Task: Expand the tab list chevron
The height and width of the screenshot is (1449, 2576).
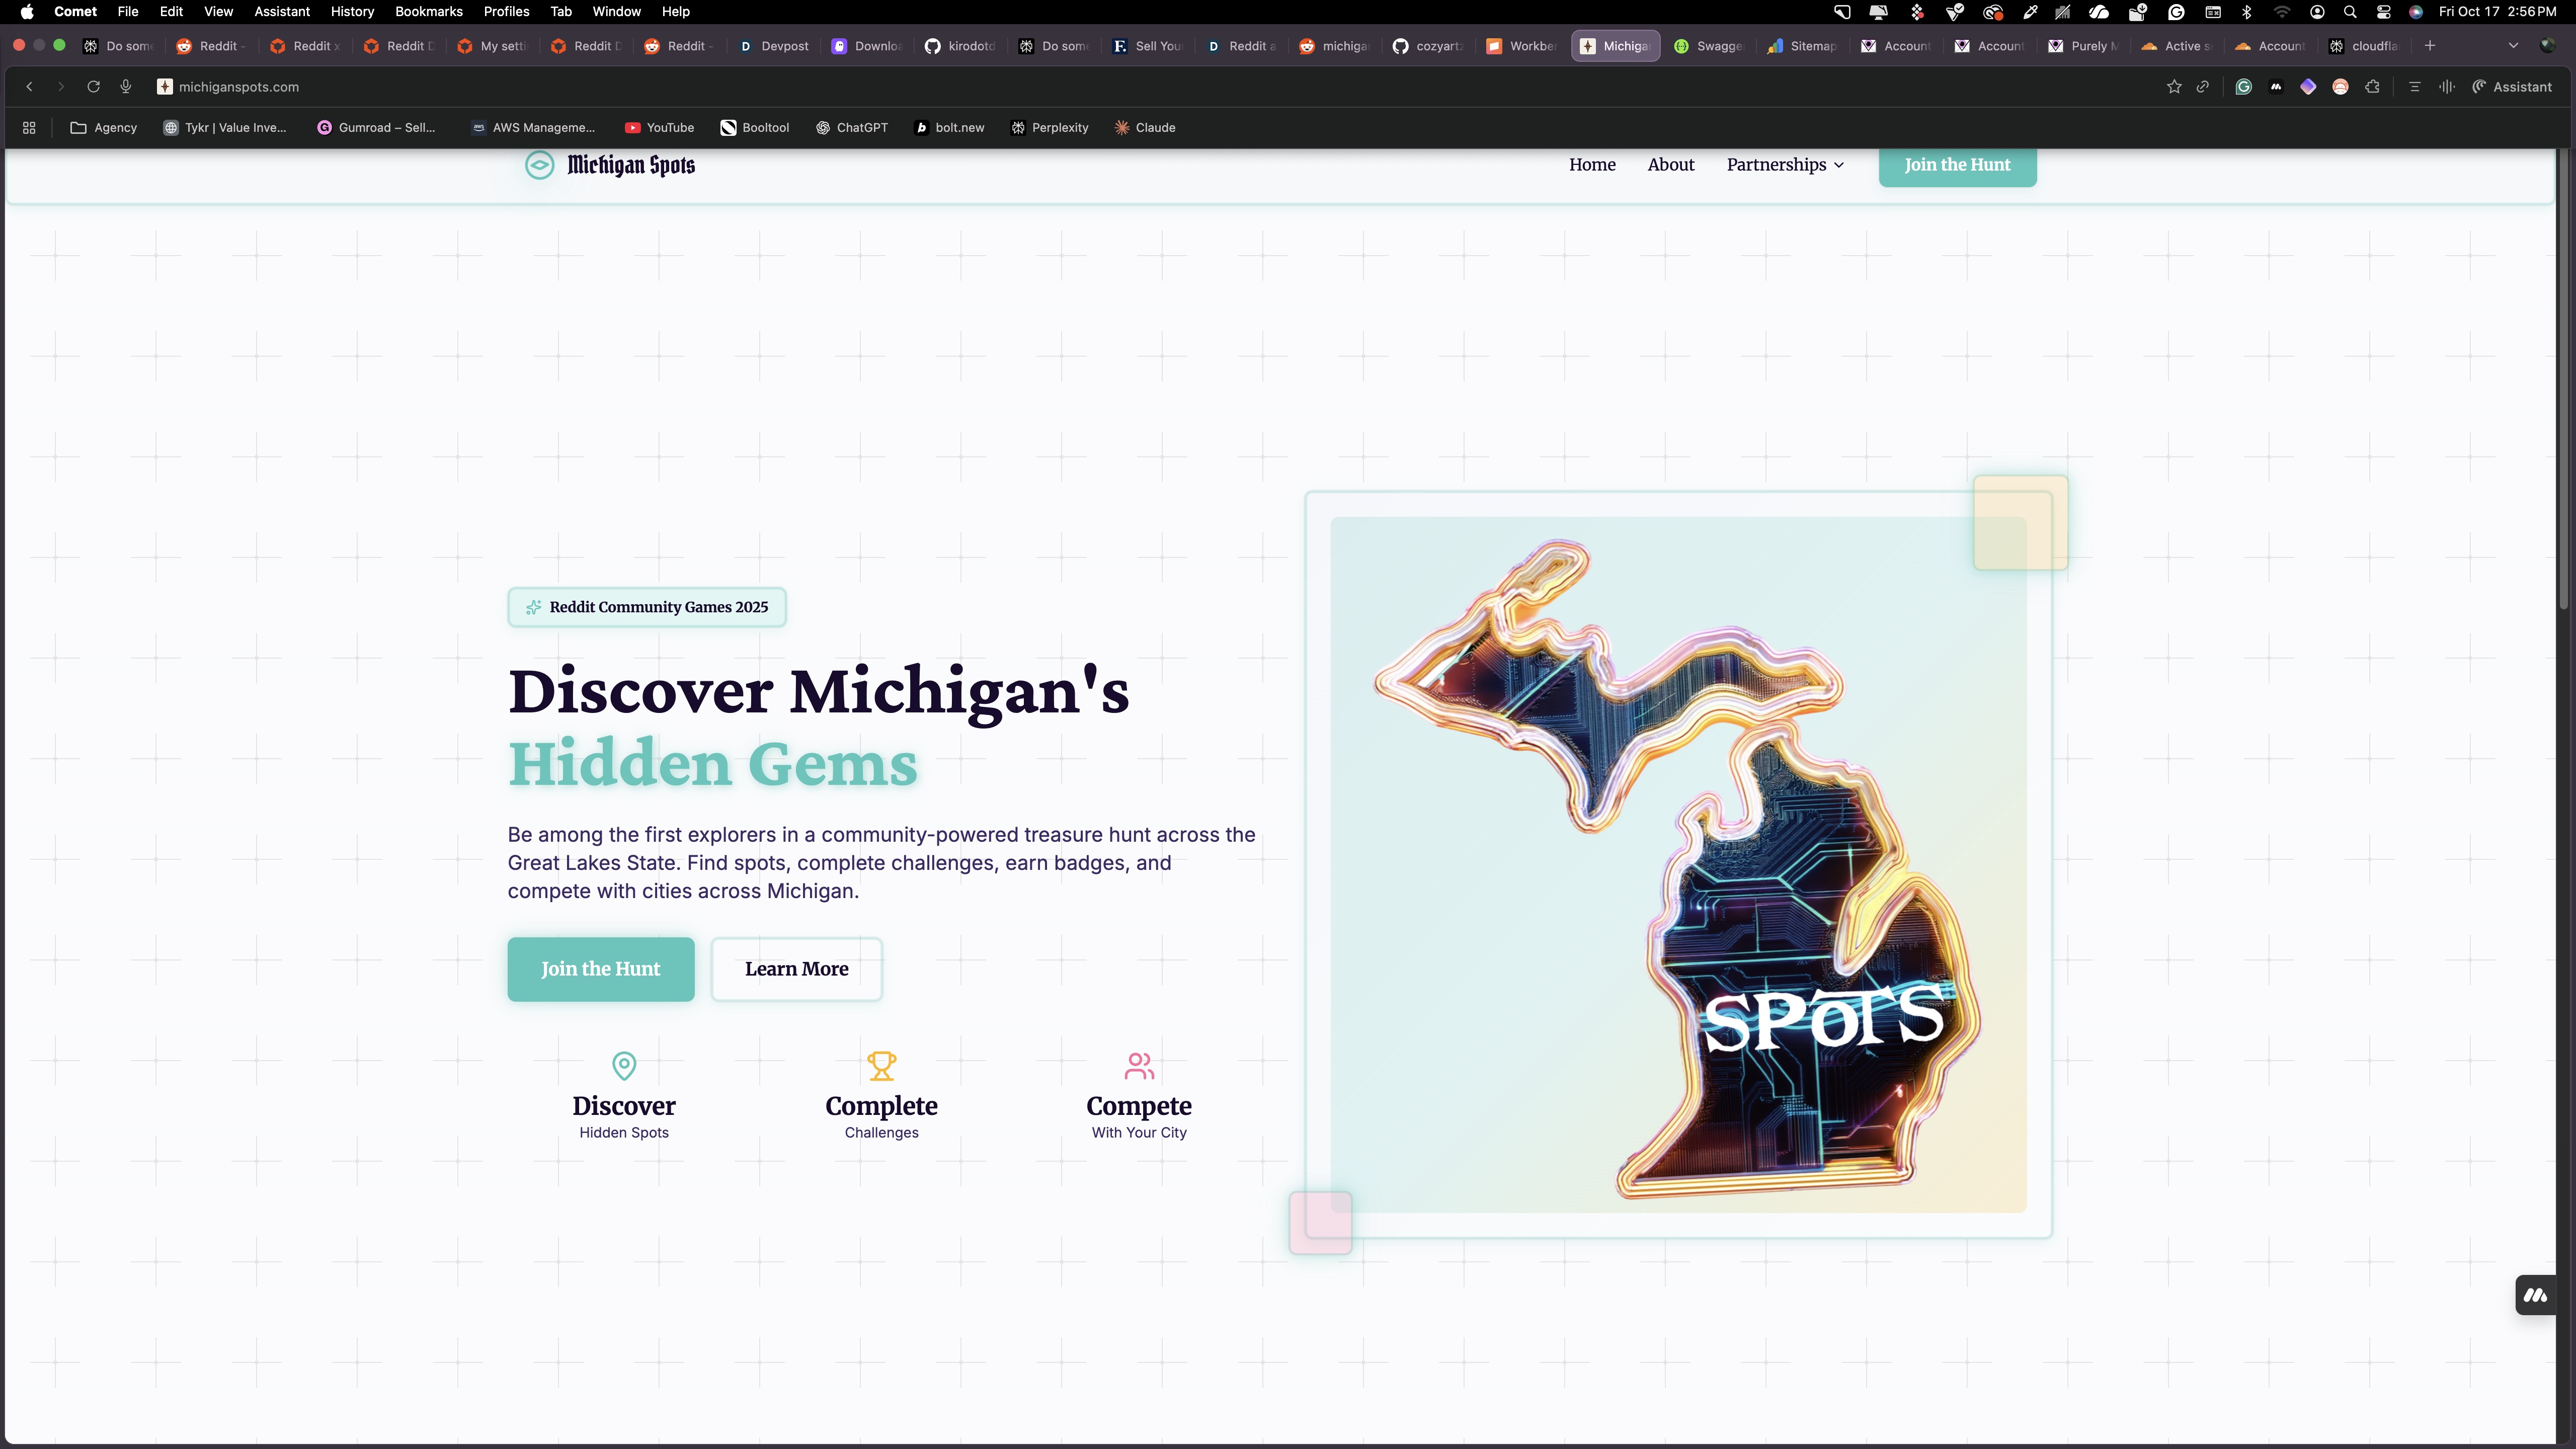Action: click(x=2513, y=46)
